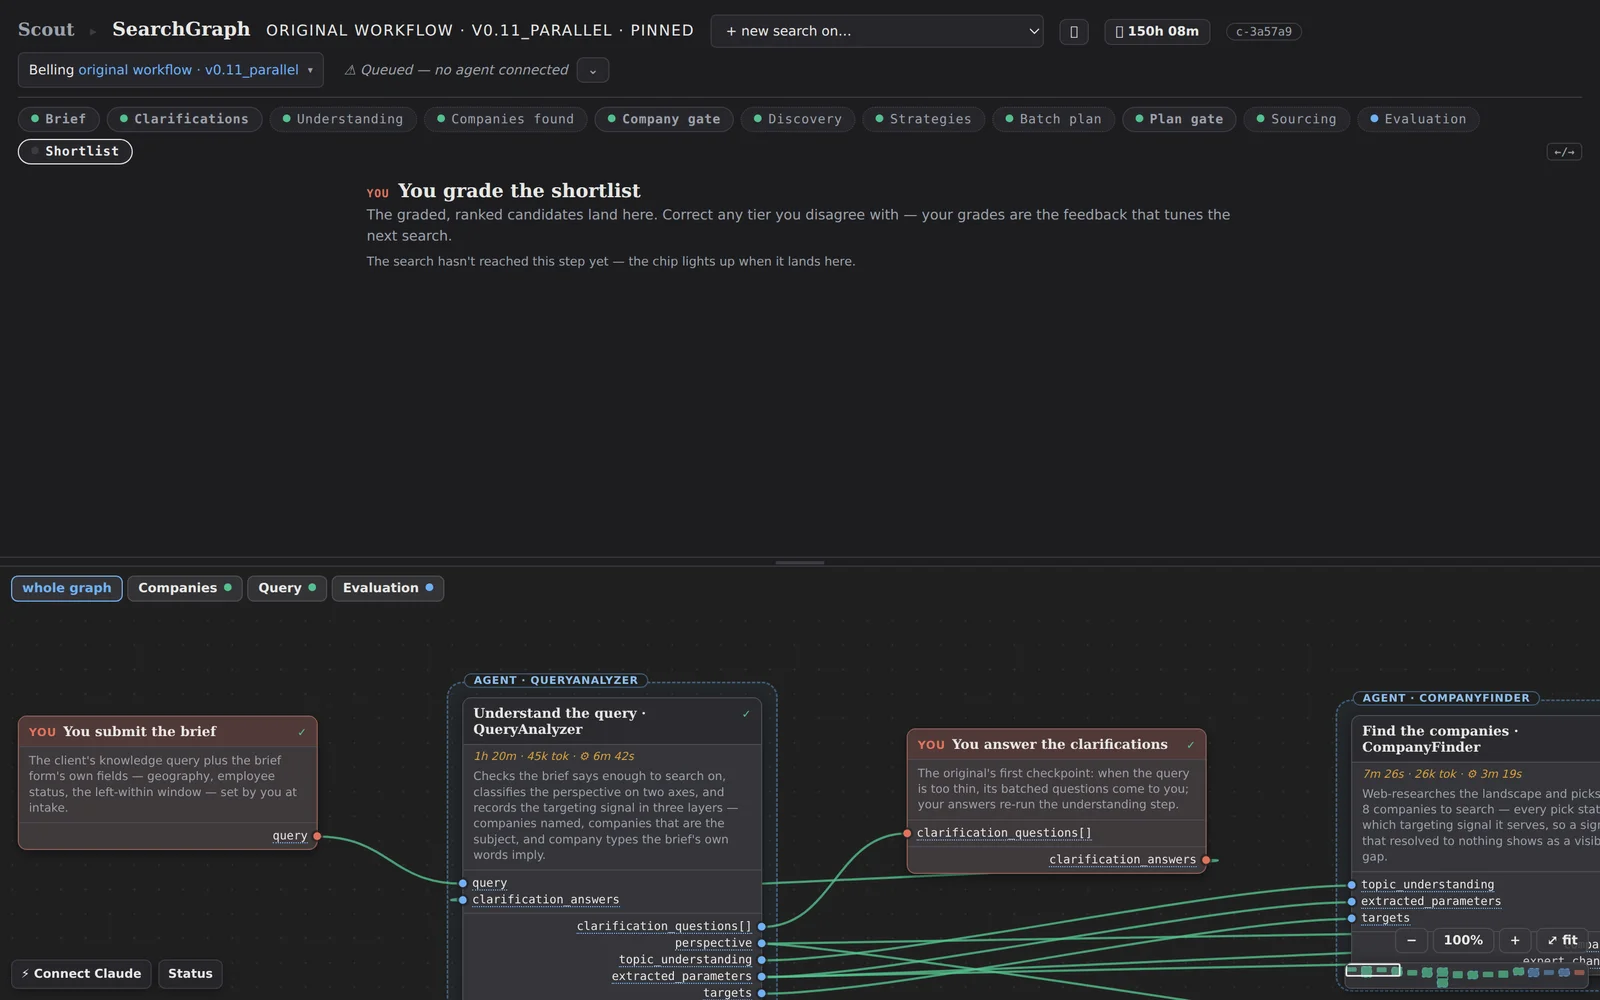This screenshot has width=1600, height=1000.
Task: Select the Shortlist step chip
Action: click(75, 151)
